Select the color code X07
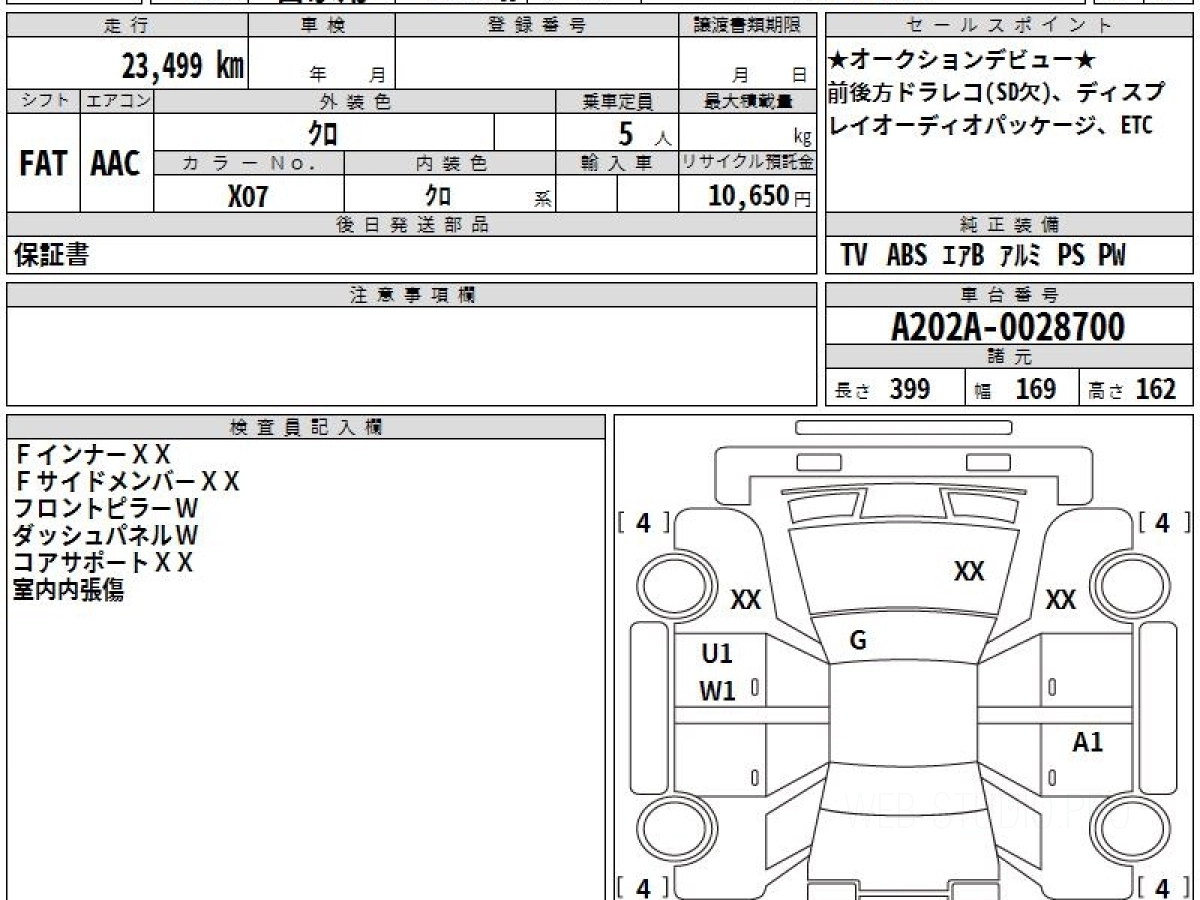The image size is (1200, 900). (248, 196)
